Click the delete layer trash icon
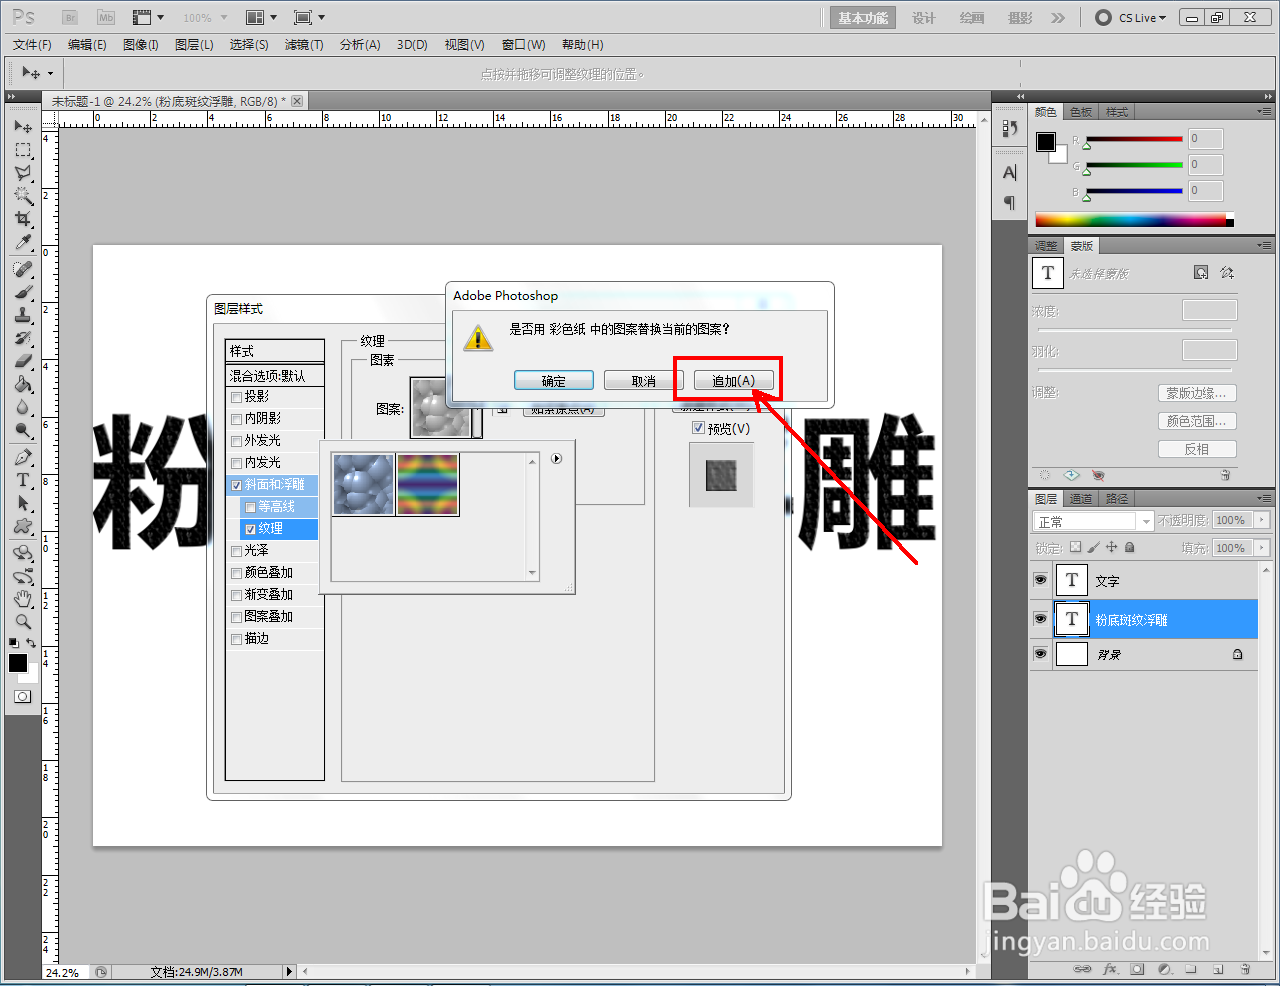Viewport: 1280px width, 986px height. [x=1245, y=969]
